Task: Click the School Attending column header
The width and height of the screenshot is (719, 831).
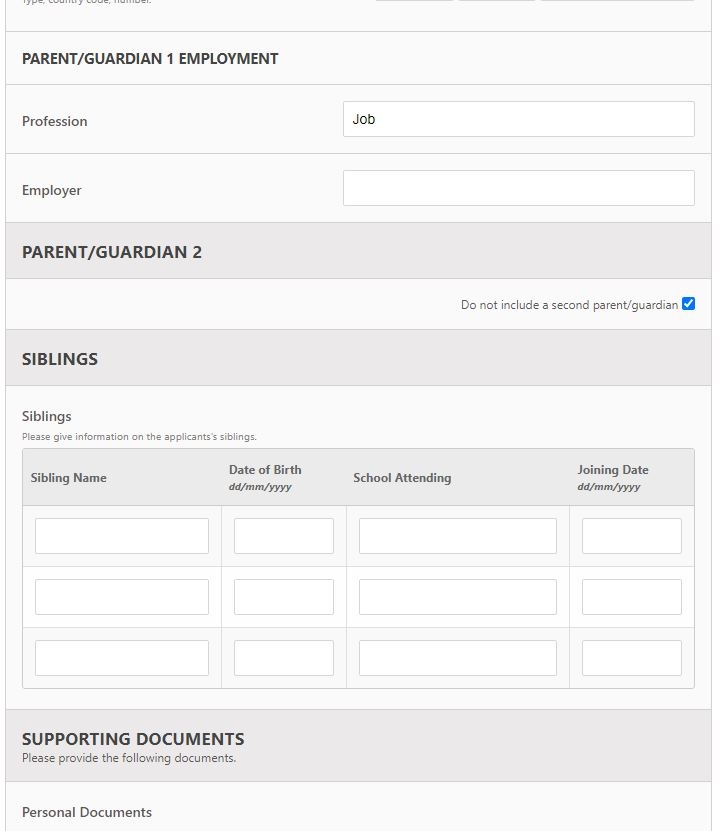Action: (x=402, y=478)
